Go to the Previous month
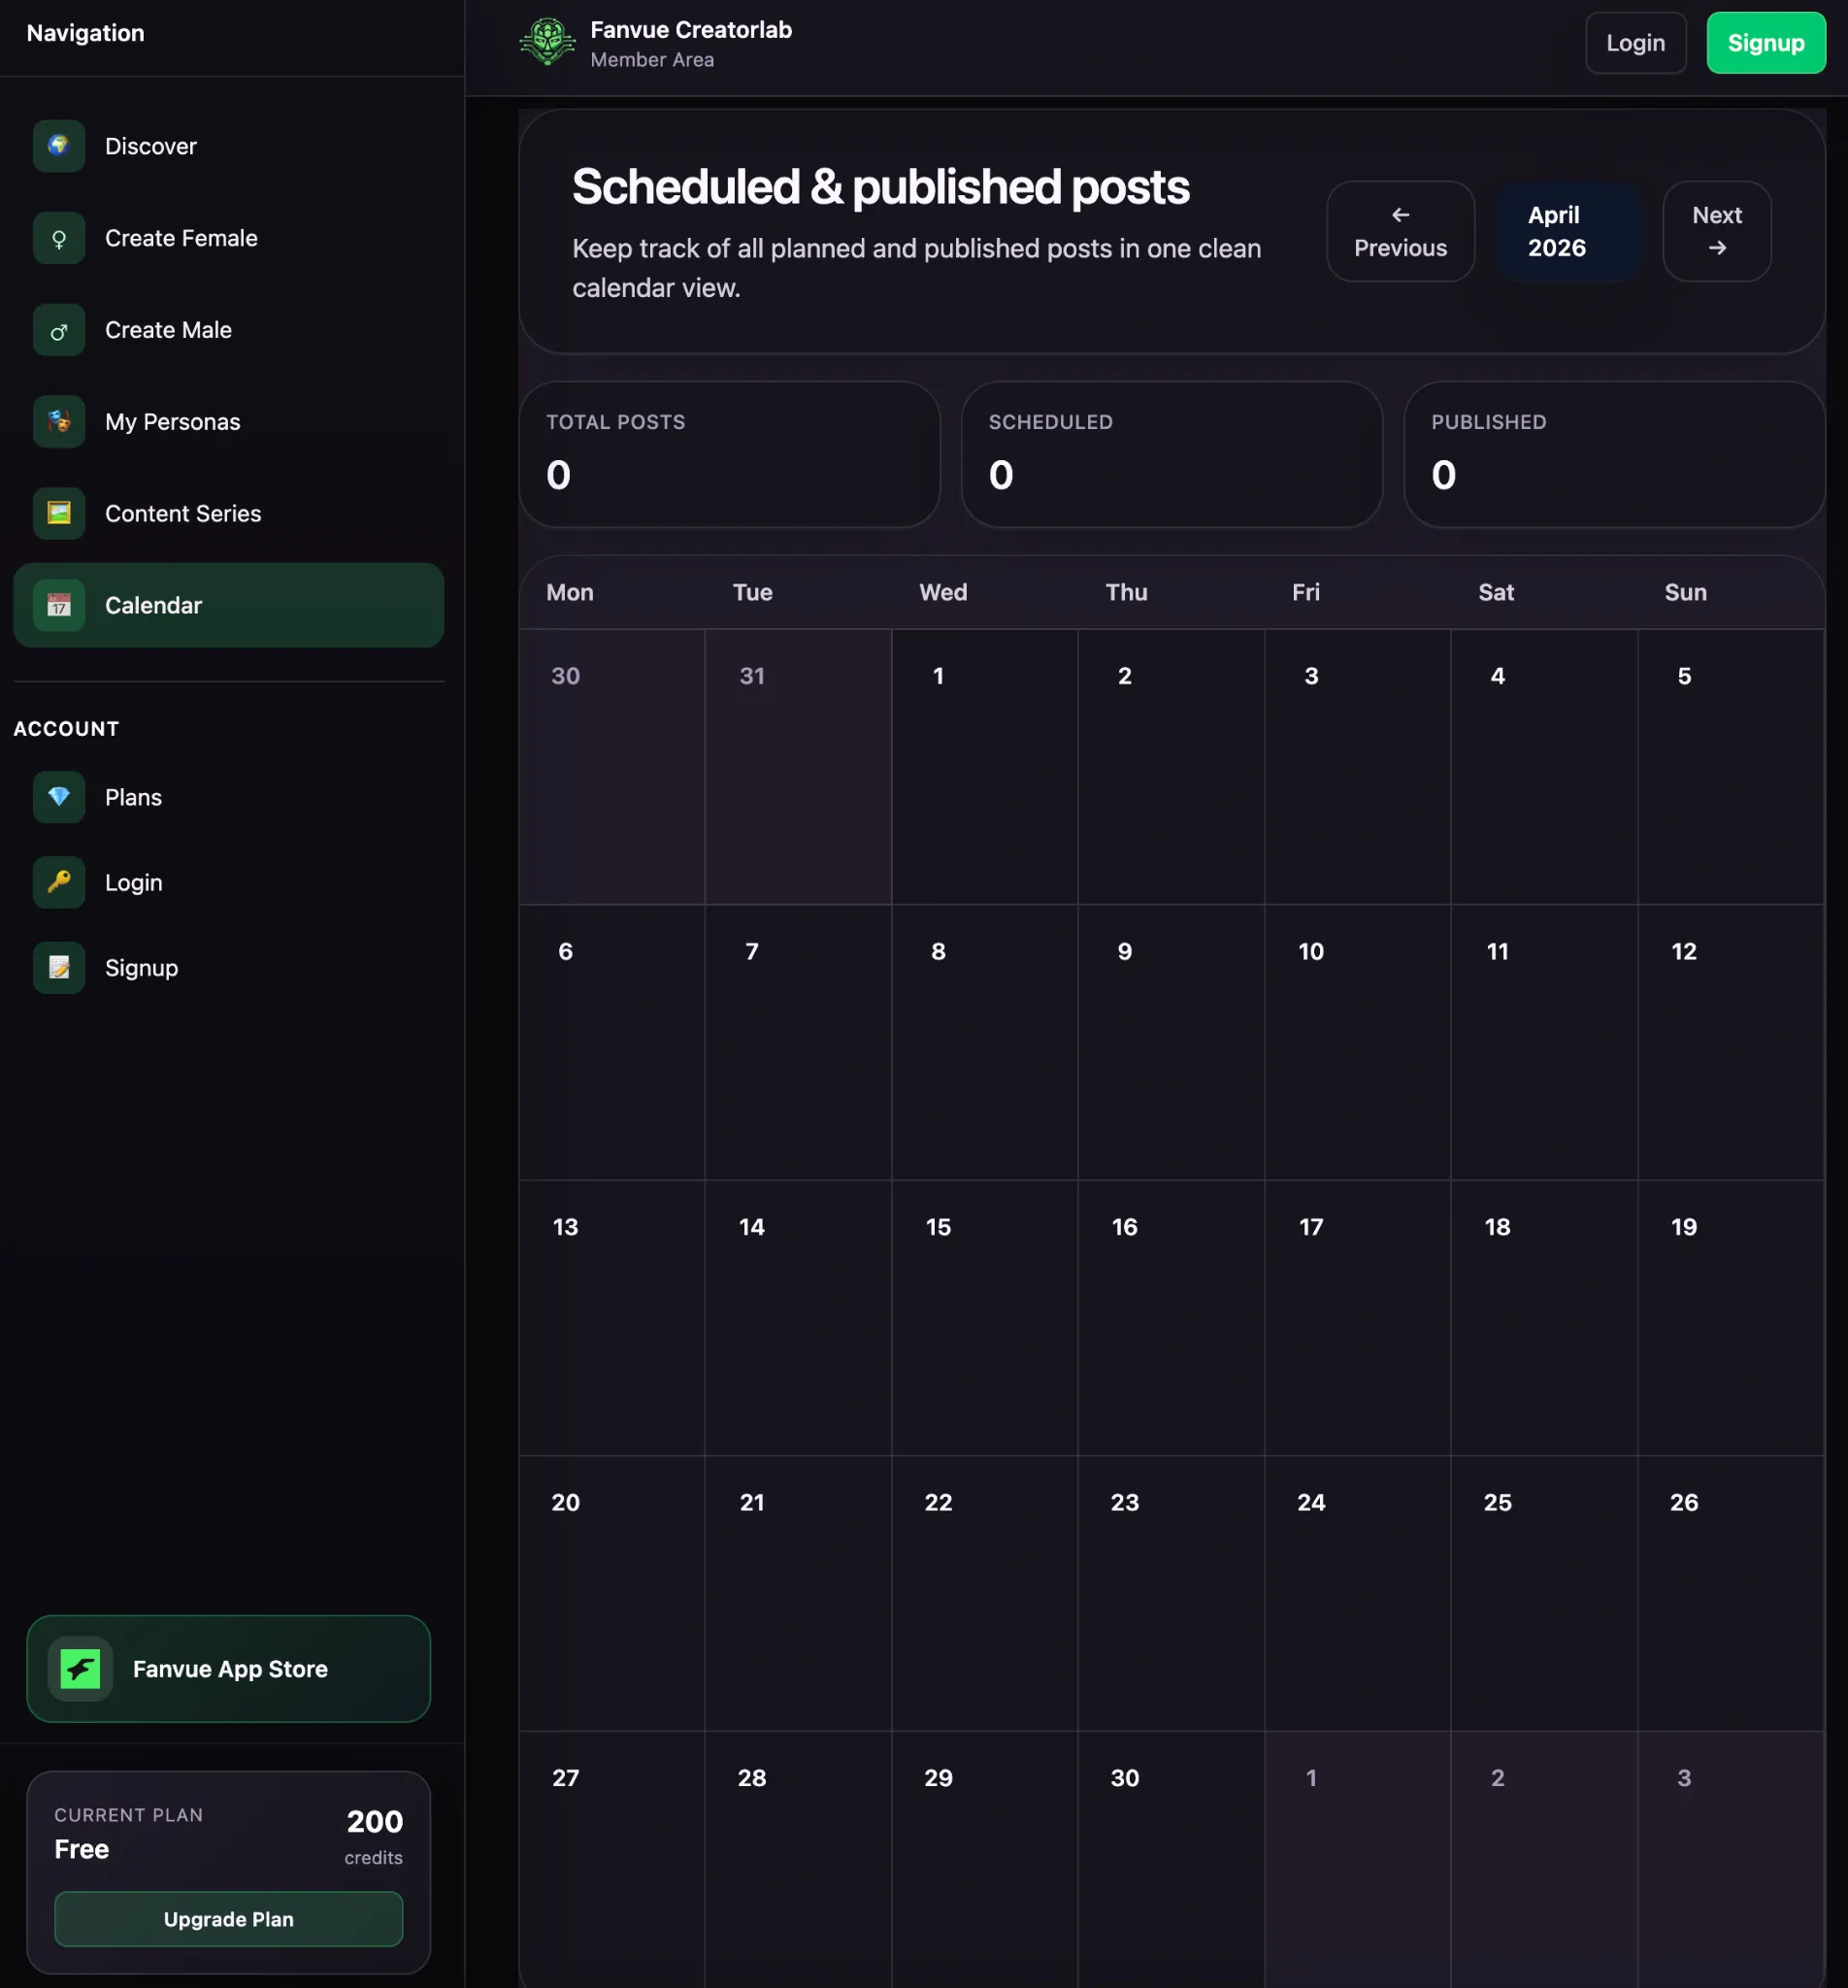1848x1988 pixels. [1400, 231]
